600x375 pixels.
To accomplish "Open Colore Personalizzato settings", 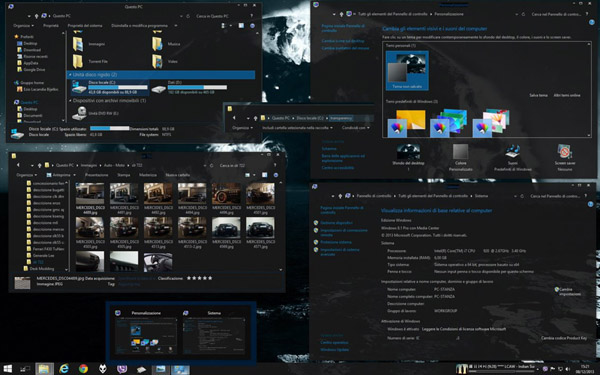I will pyautogui.click(x=461, y=157).
